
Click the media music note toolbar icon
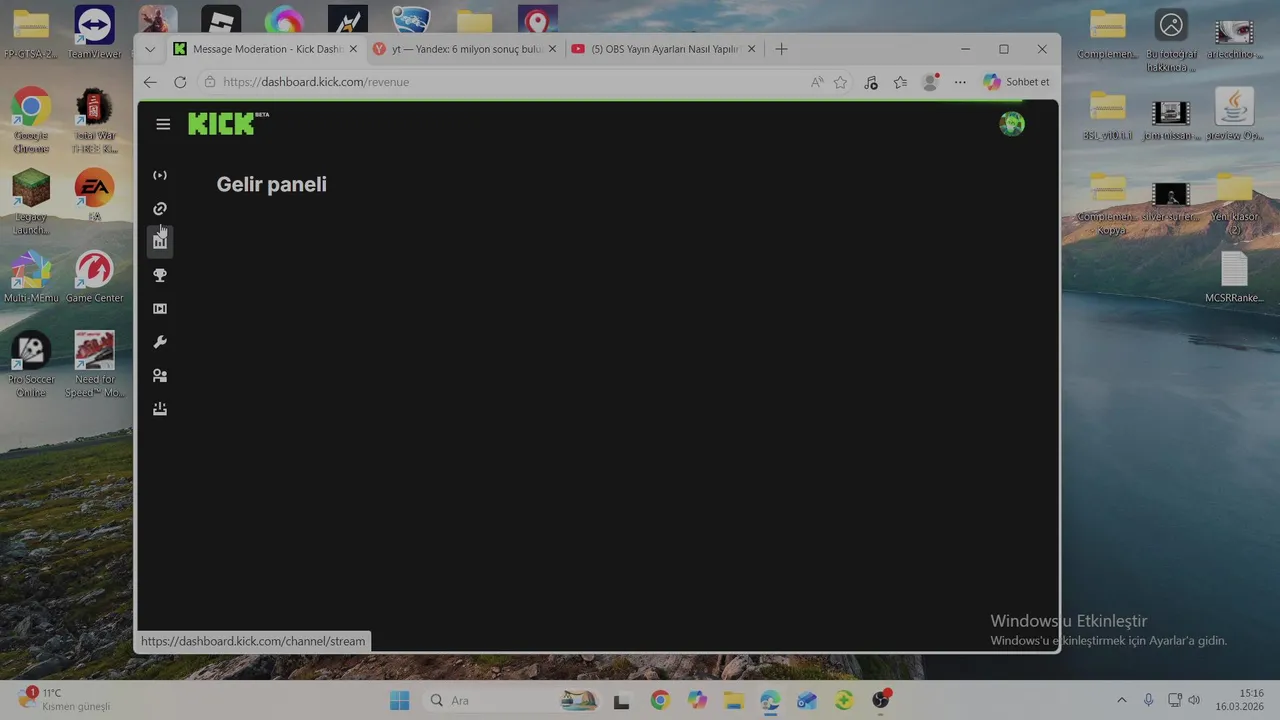point(871,82)
